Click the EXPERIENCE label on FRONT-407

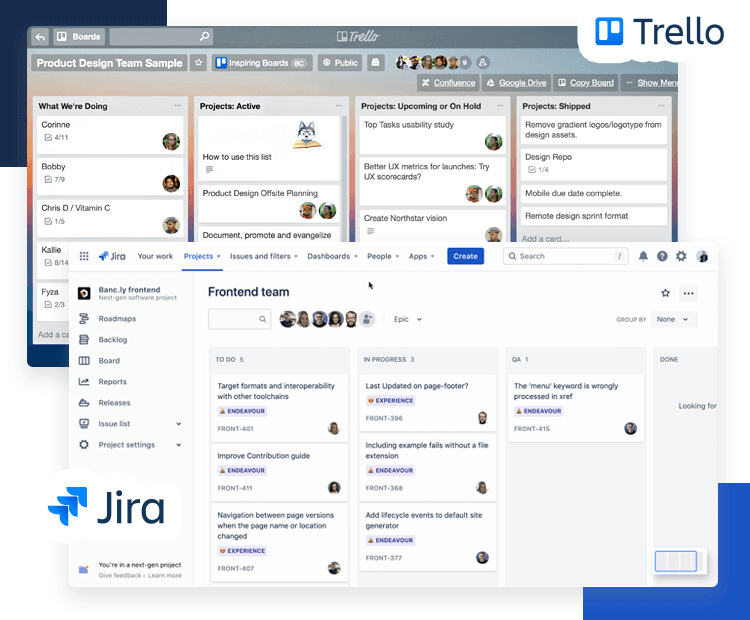242,551
